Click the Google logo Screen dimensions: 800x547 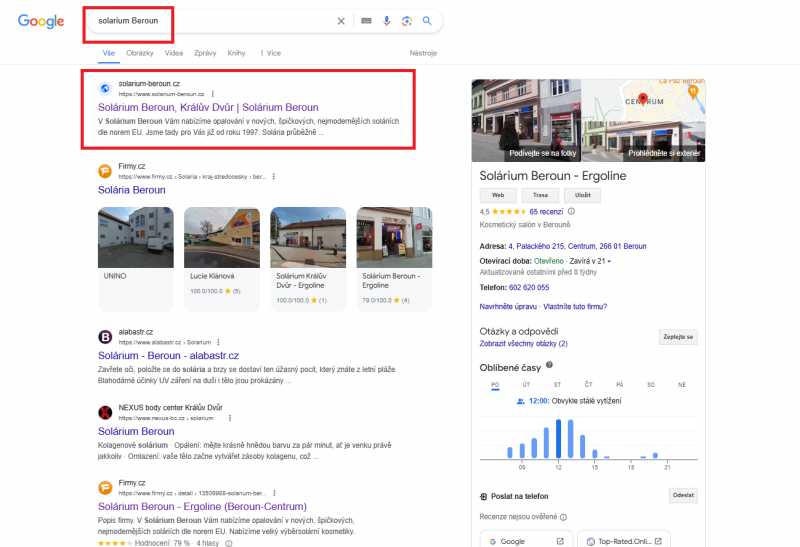pyautogui.click(x=41, y=21)
